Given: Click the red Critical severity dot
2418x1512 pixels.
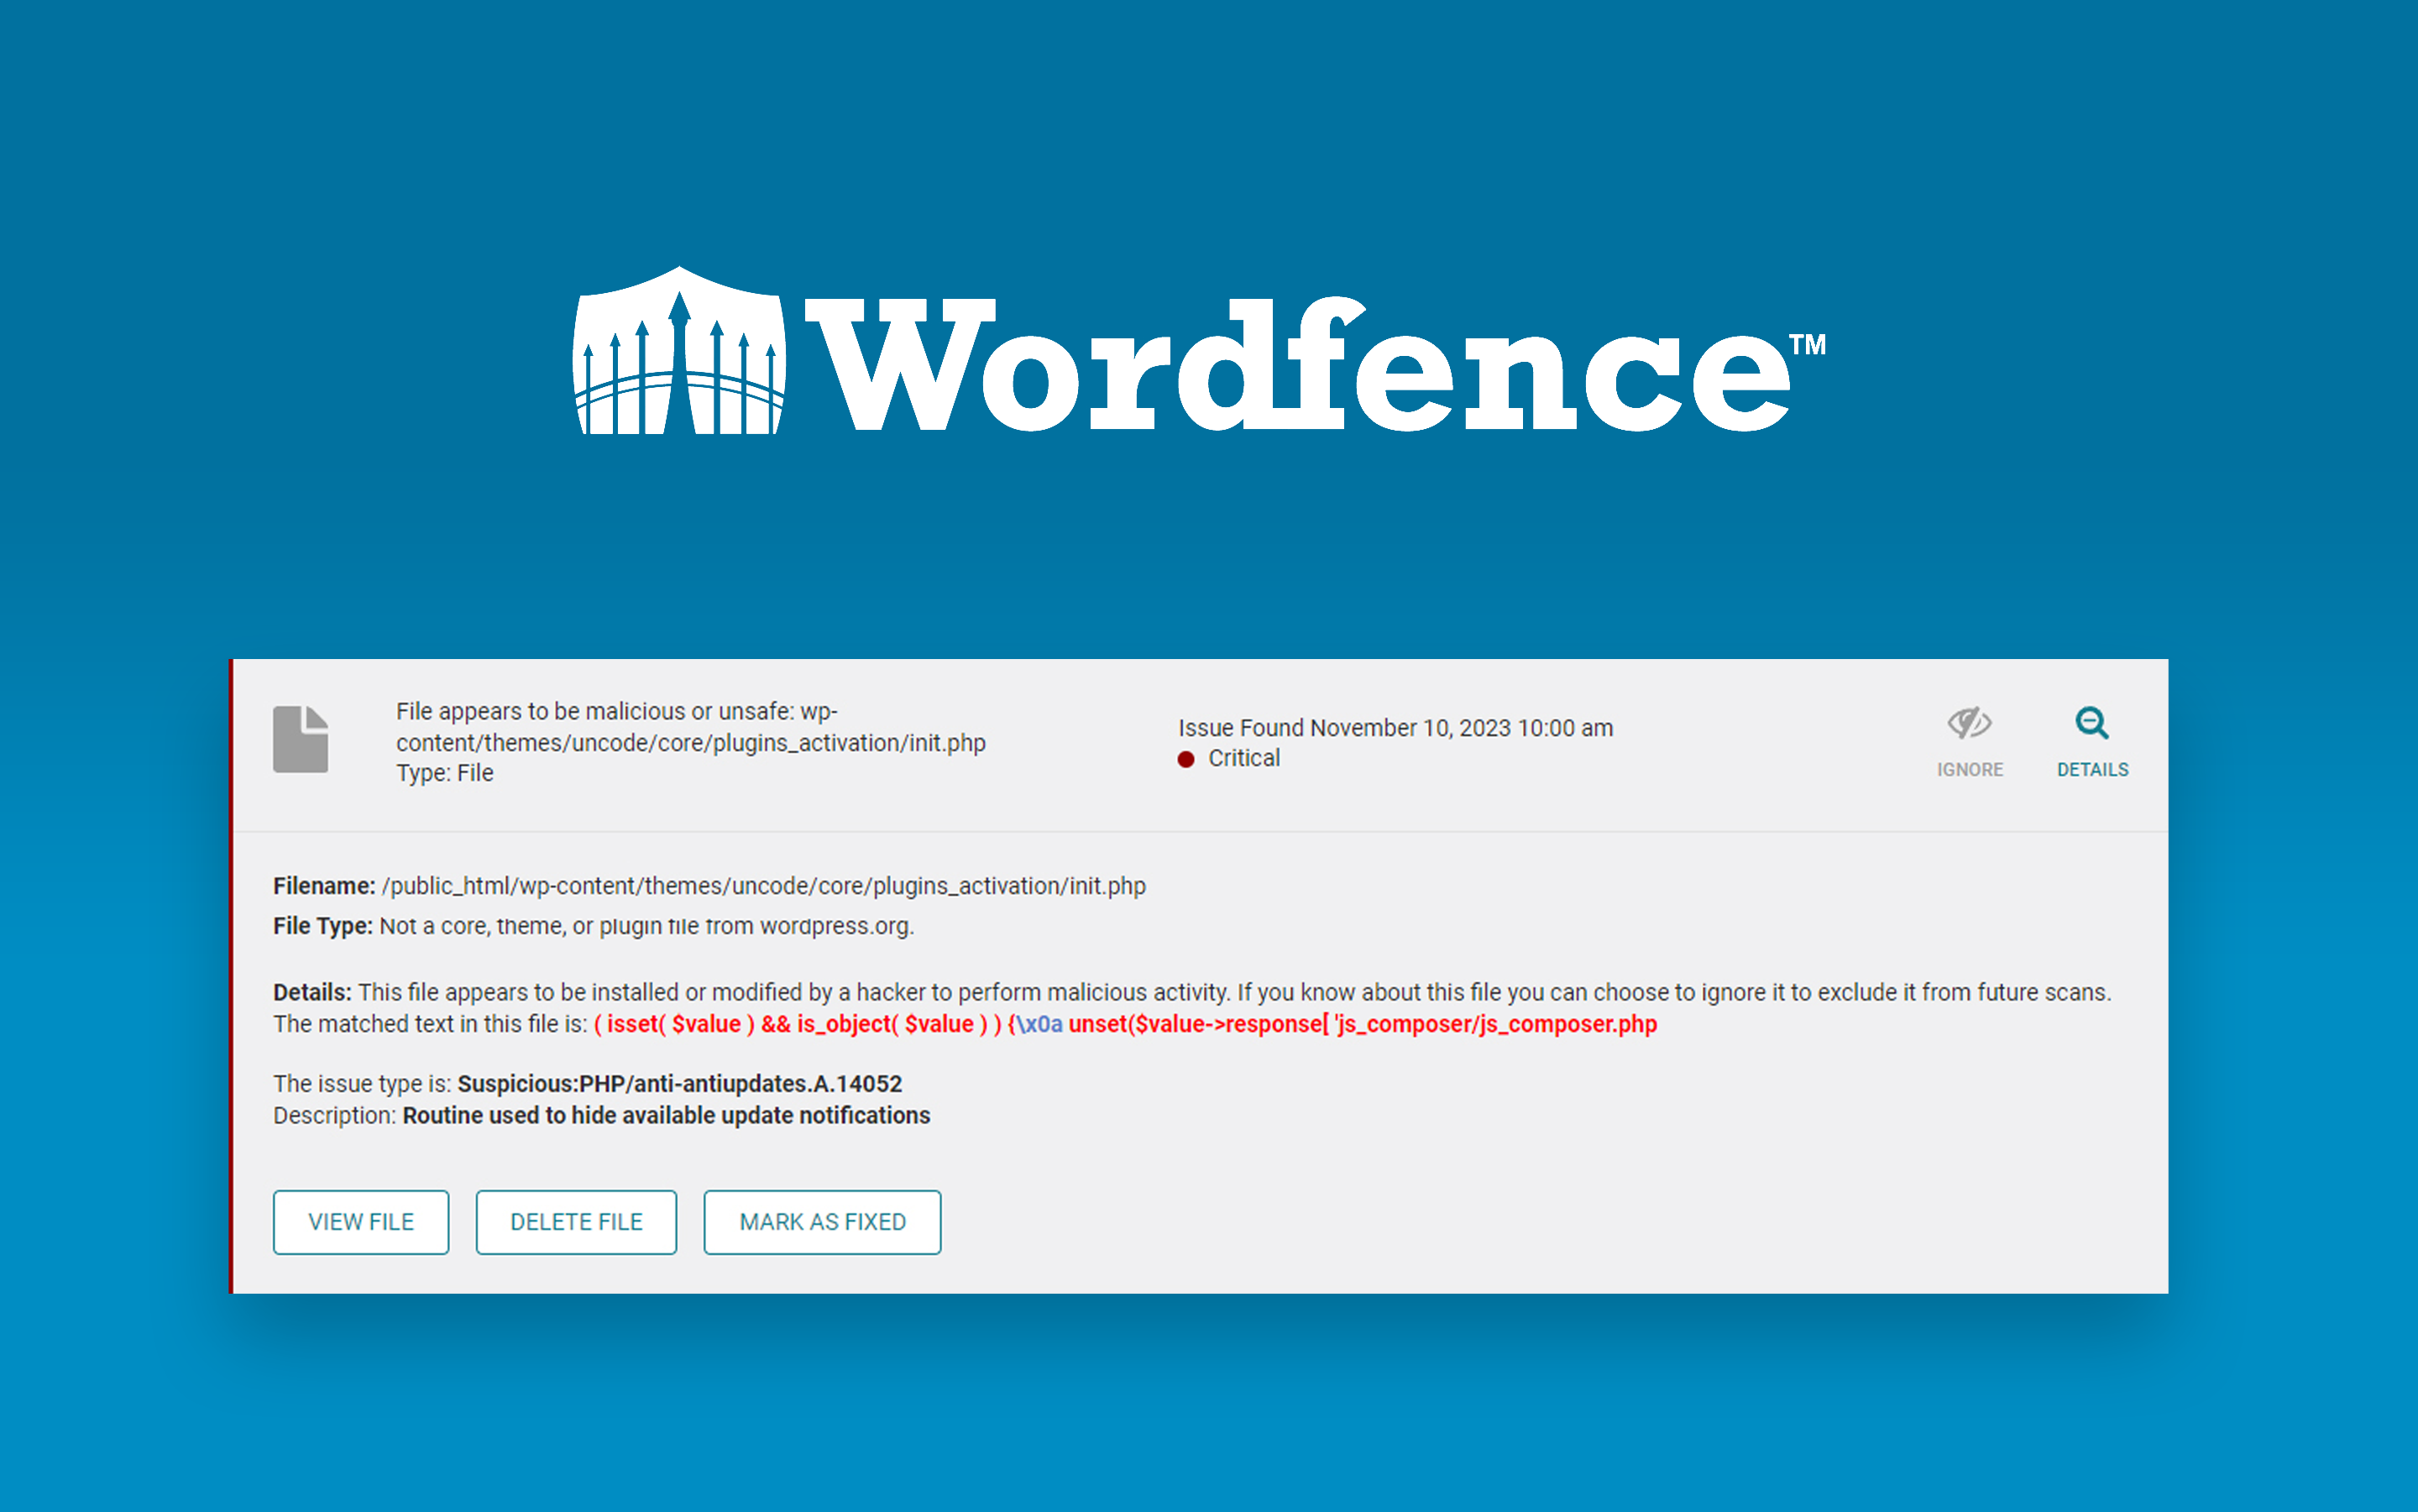Looking at the screenshot, I should [1186, 759].
